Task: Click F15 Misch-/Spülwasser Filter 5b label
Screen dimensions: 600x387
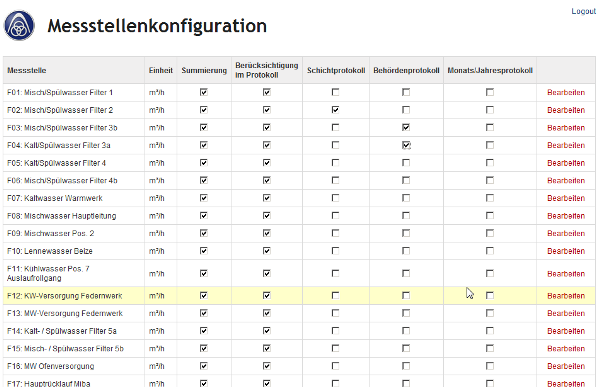Action: pyautogui.click(x=65, y=348)
